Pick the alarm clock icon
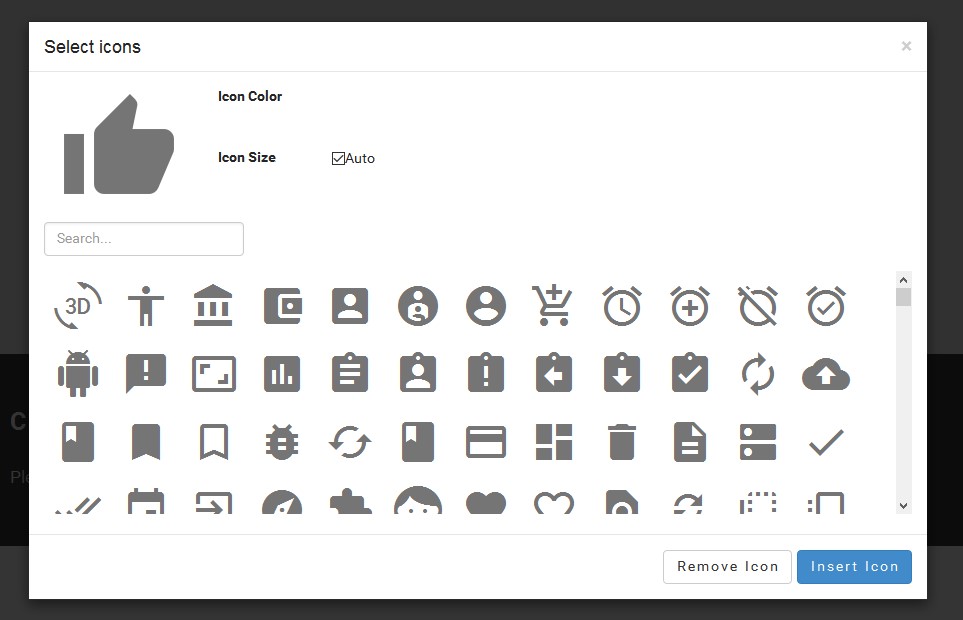This screenshot has height=620, width=963. 621,306
